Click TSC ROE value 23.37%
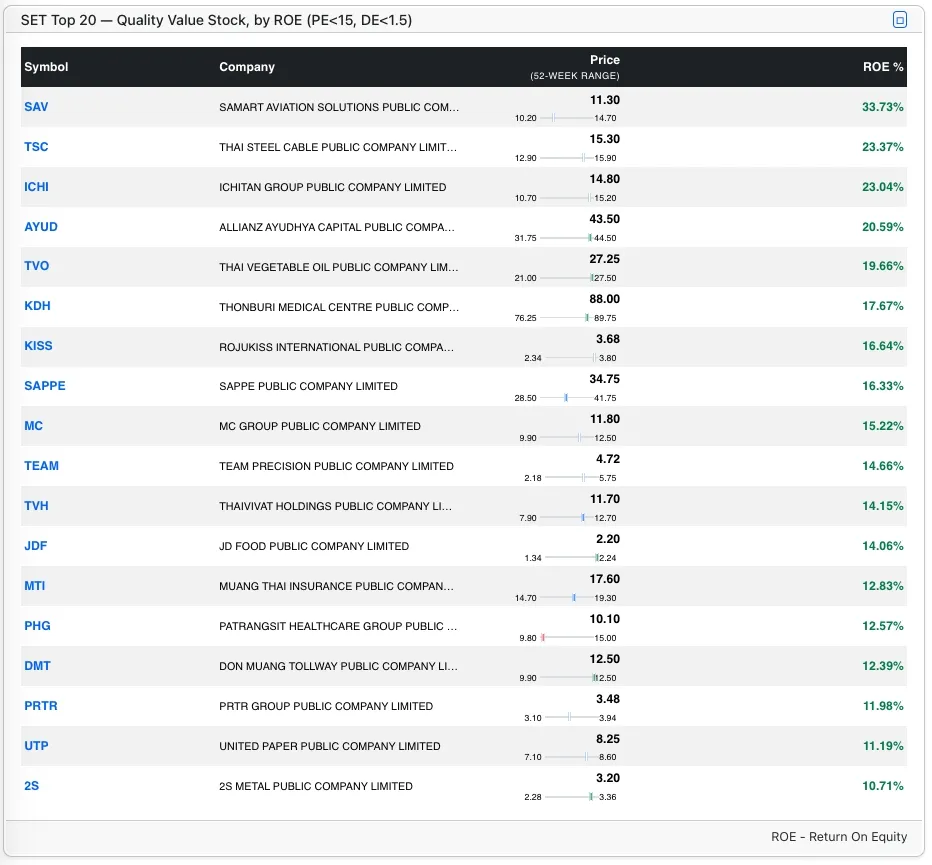Viewport: 932px width, 865px height. pos(883,147)
